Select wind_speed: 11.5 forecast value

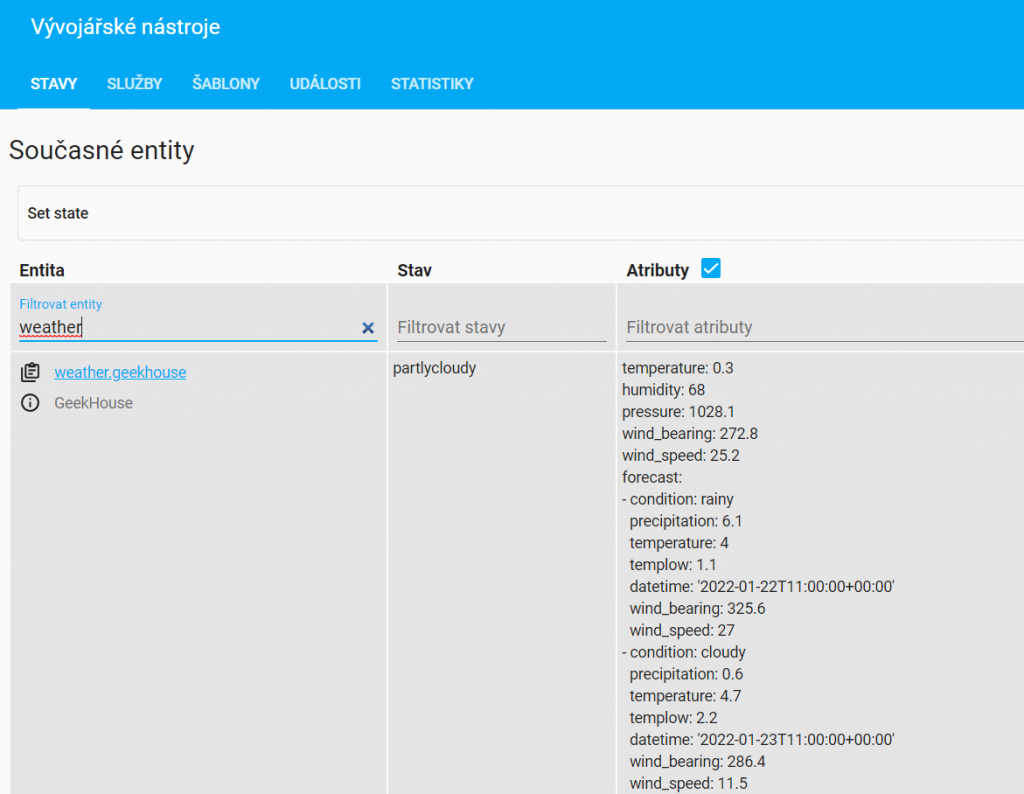tap(688, 784)
